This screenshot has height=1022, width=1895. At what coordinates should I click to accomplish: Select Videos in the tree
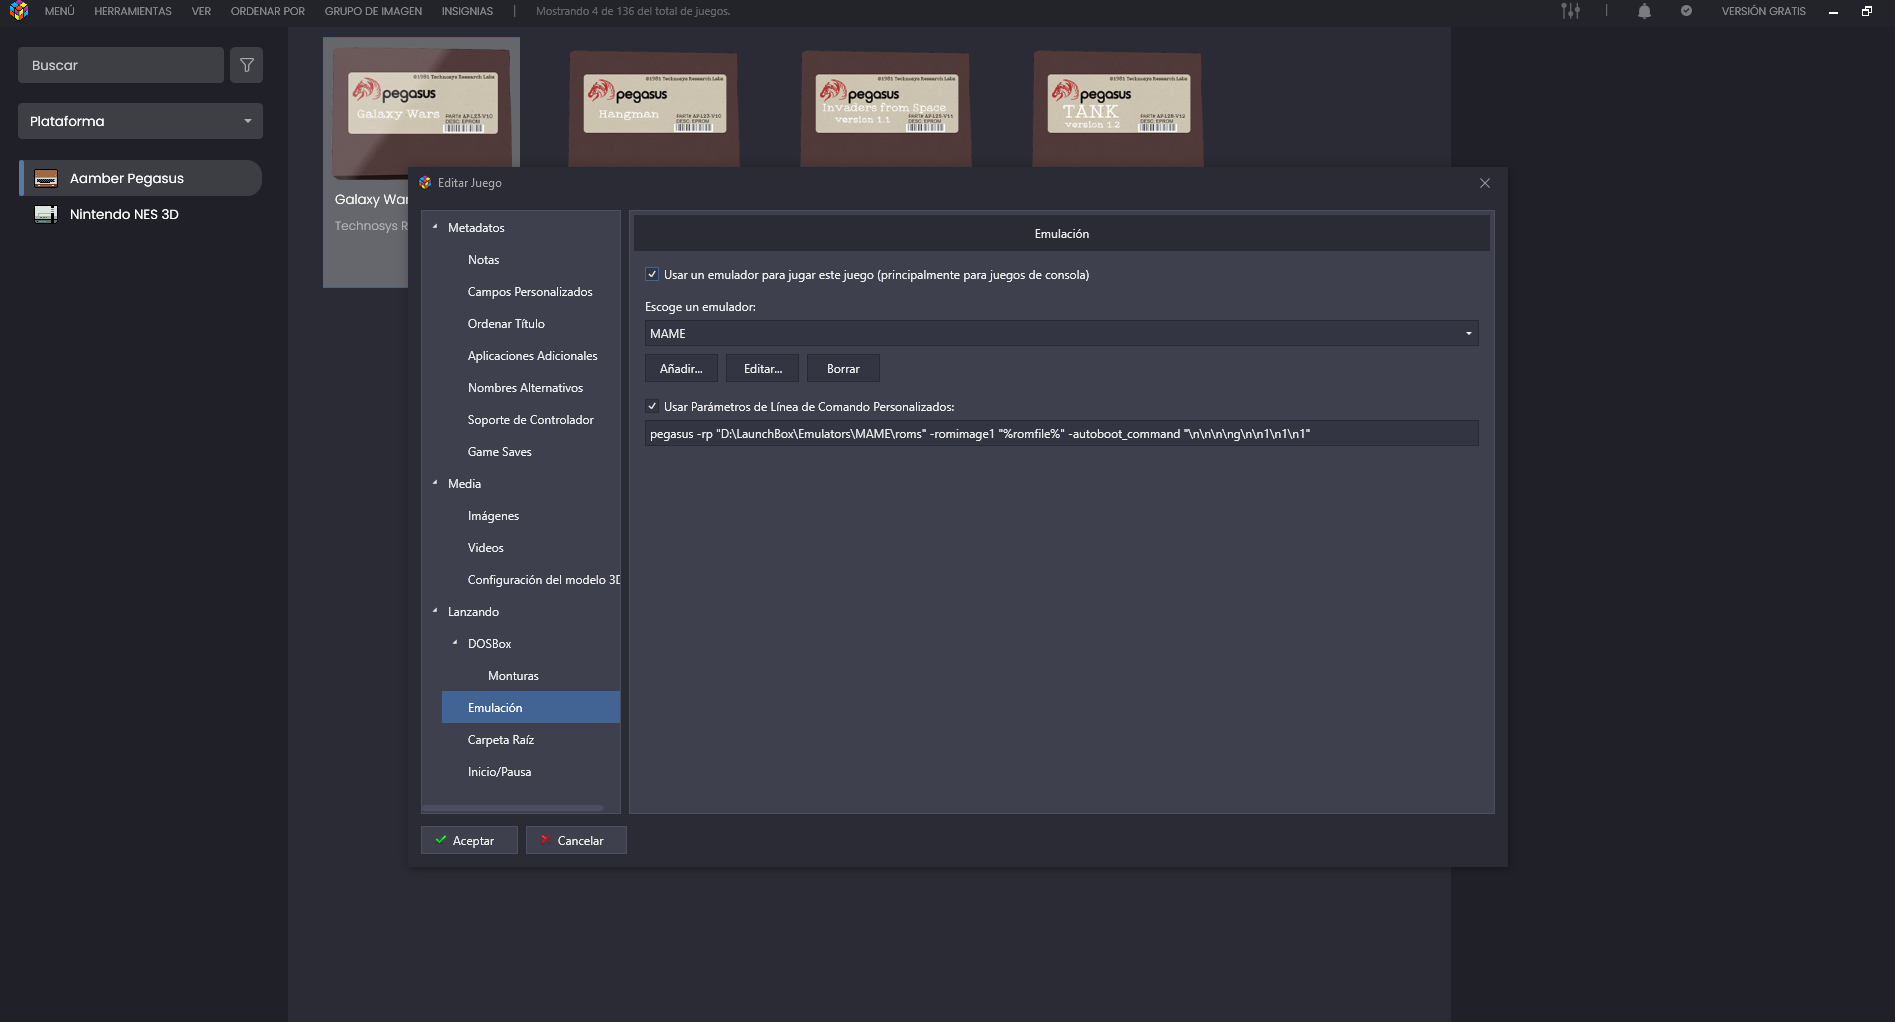click(x=485, y=547)
